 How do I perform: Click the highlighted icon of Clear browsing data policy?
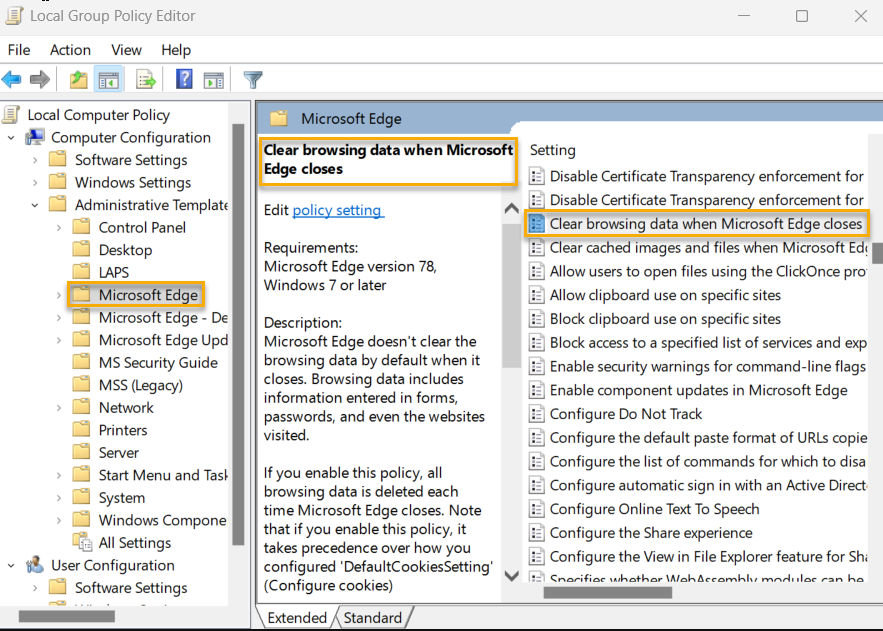pyautogui.click(x=537, y=223)
